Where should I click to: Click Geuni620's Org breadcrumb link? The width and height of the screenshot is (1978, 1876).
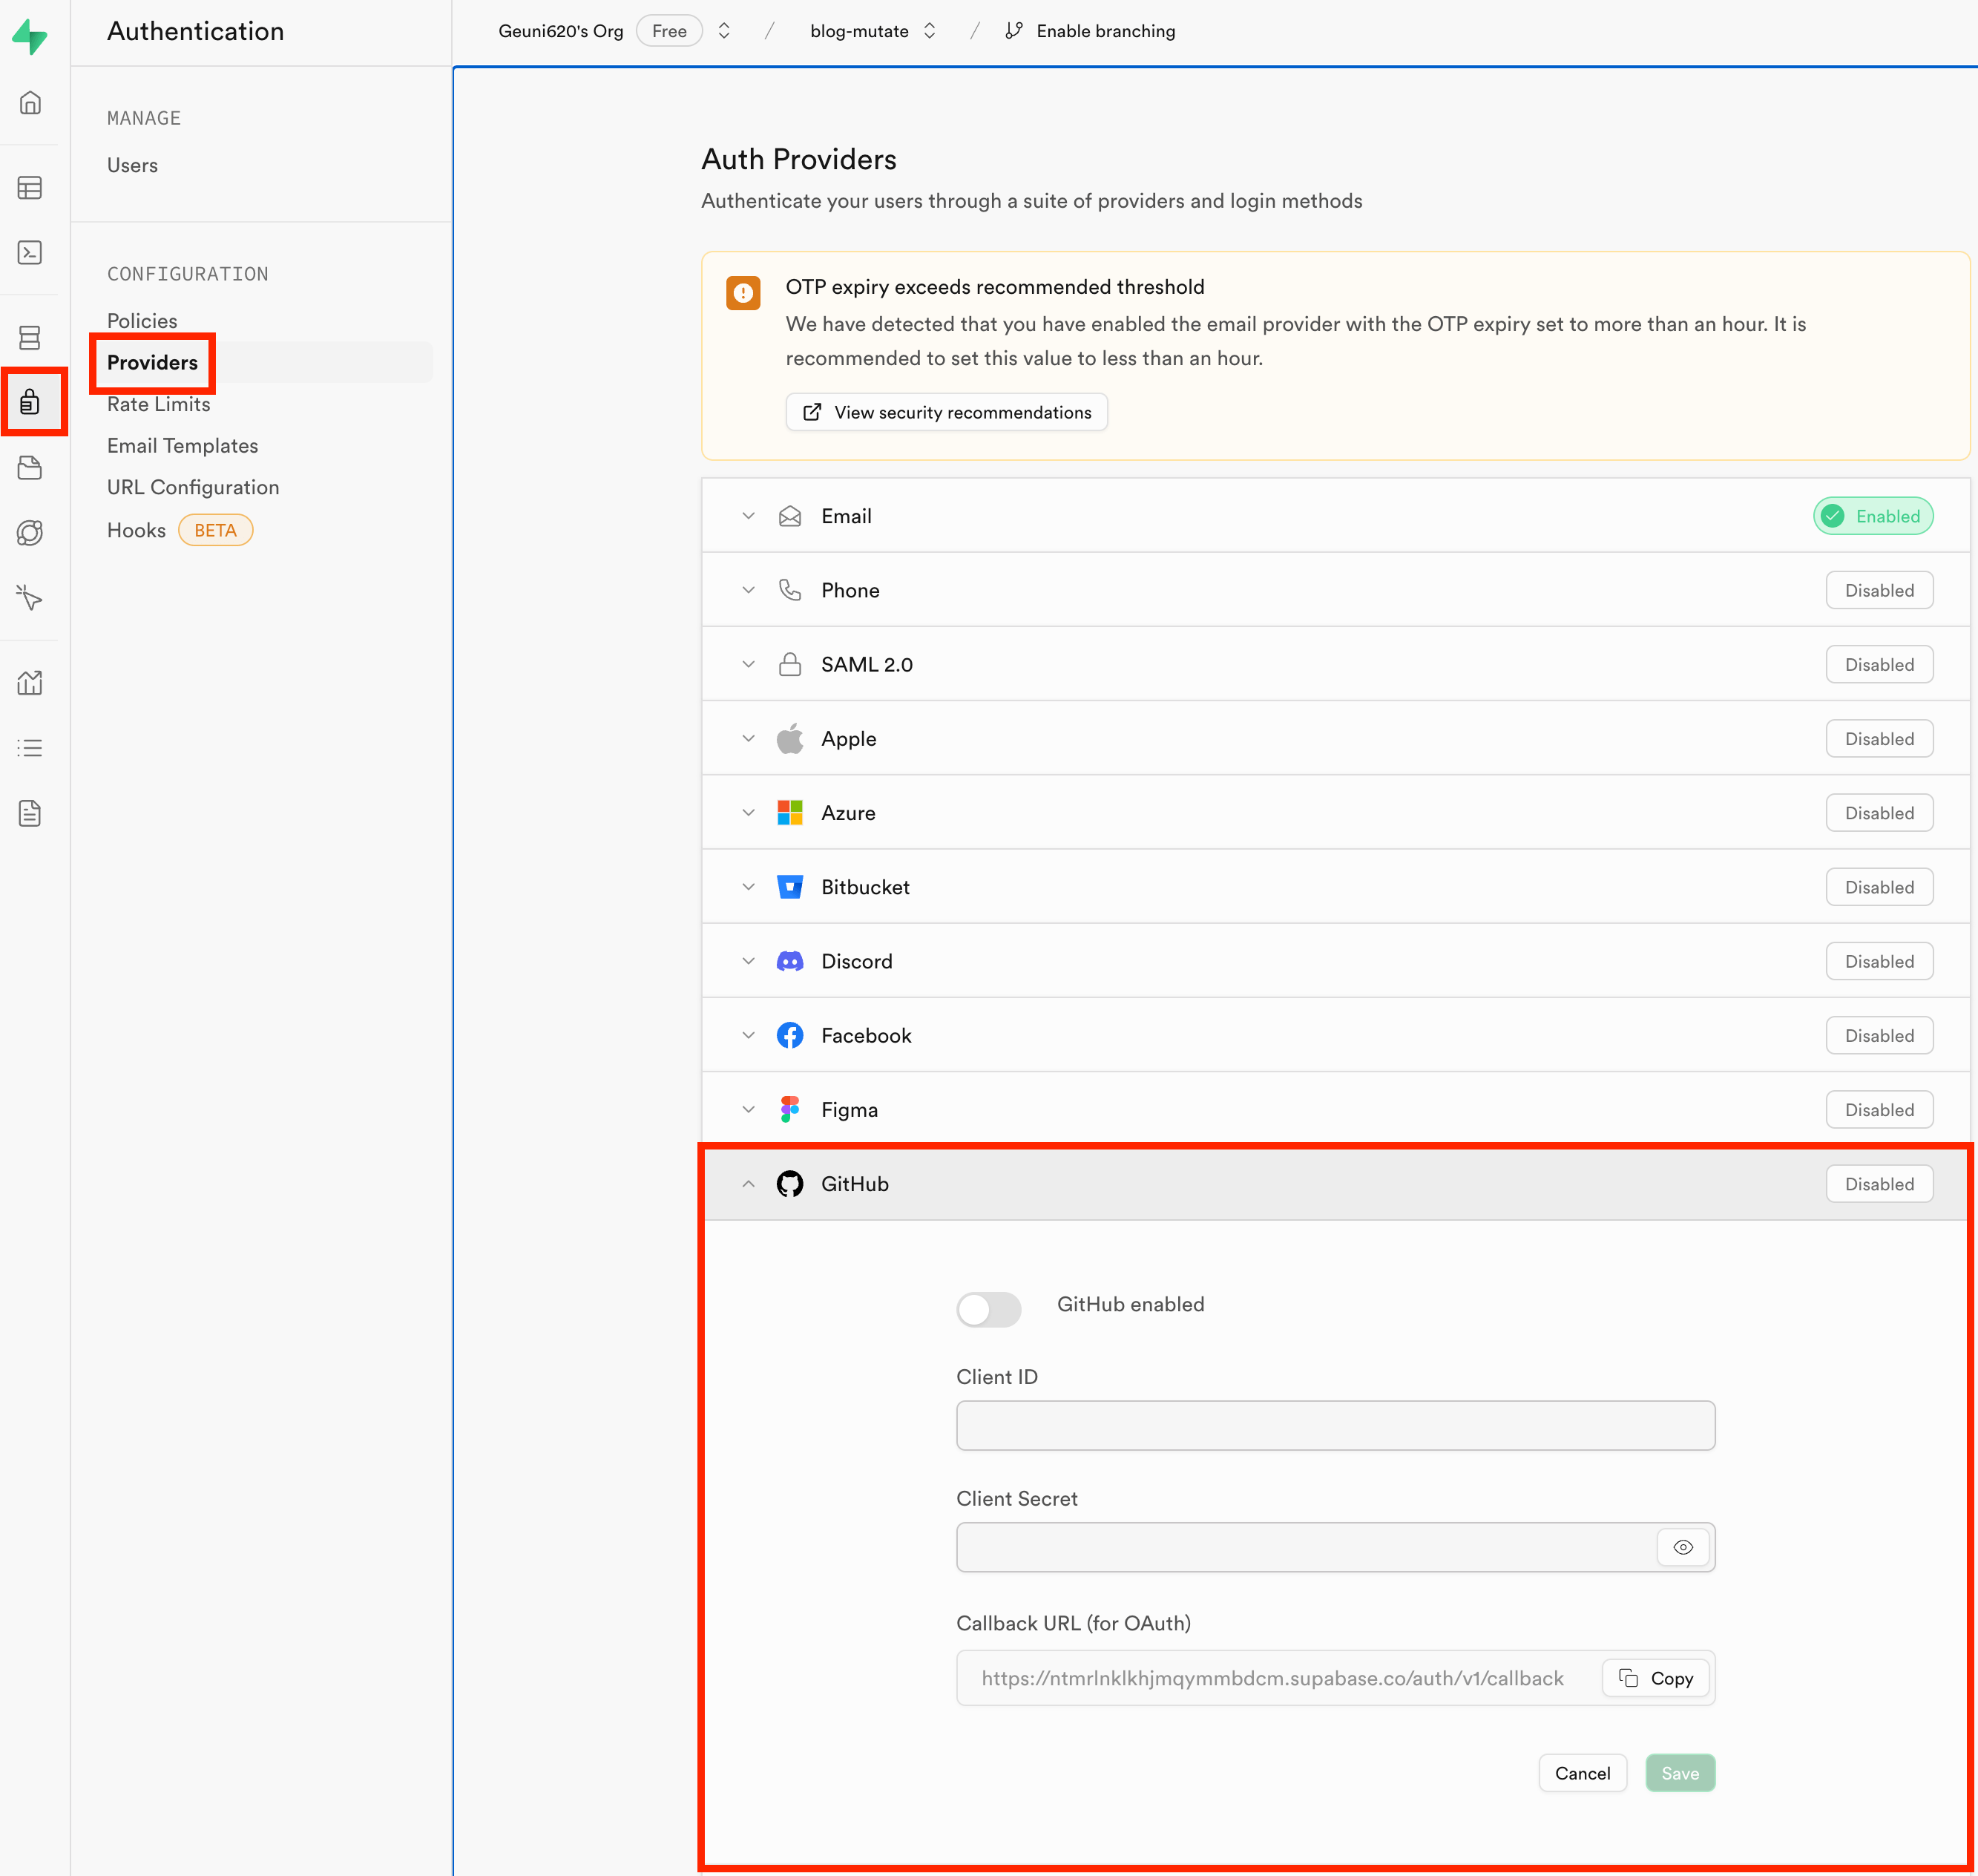pos(560,31)
